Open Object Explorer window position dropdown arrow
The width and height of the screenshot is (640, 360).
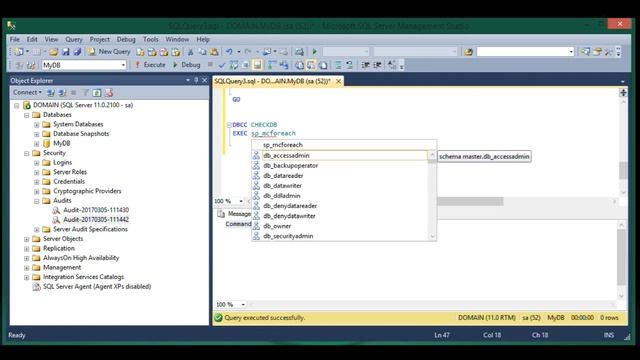point(188,80)
